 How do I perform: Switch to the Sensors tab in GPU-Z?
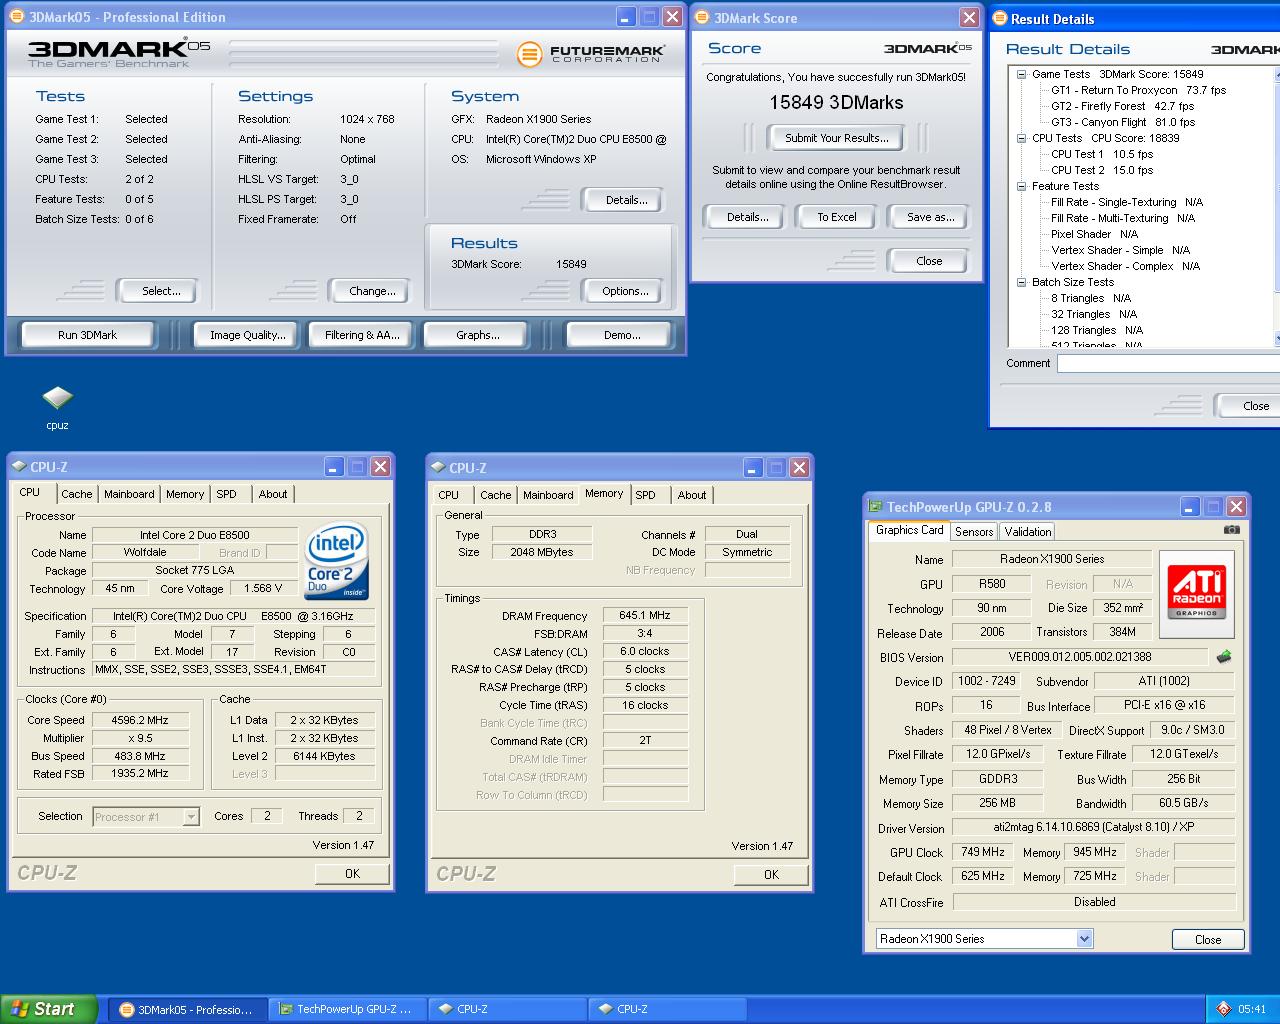pos(974,532)
